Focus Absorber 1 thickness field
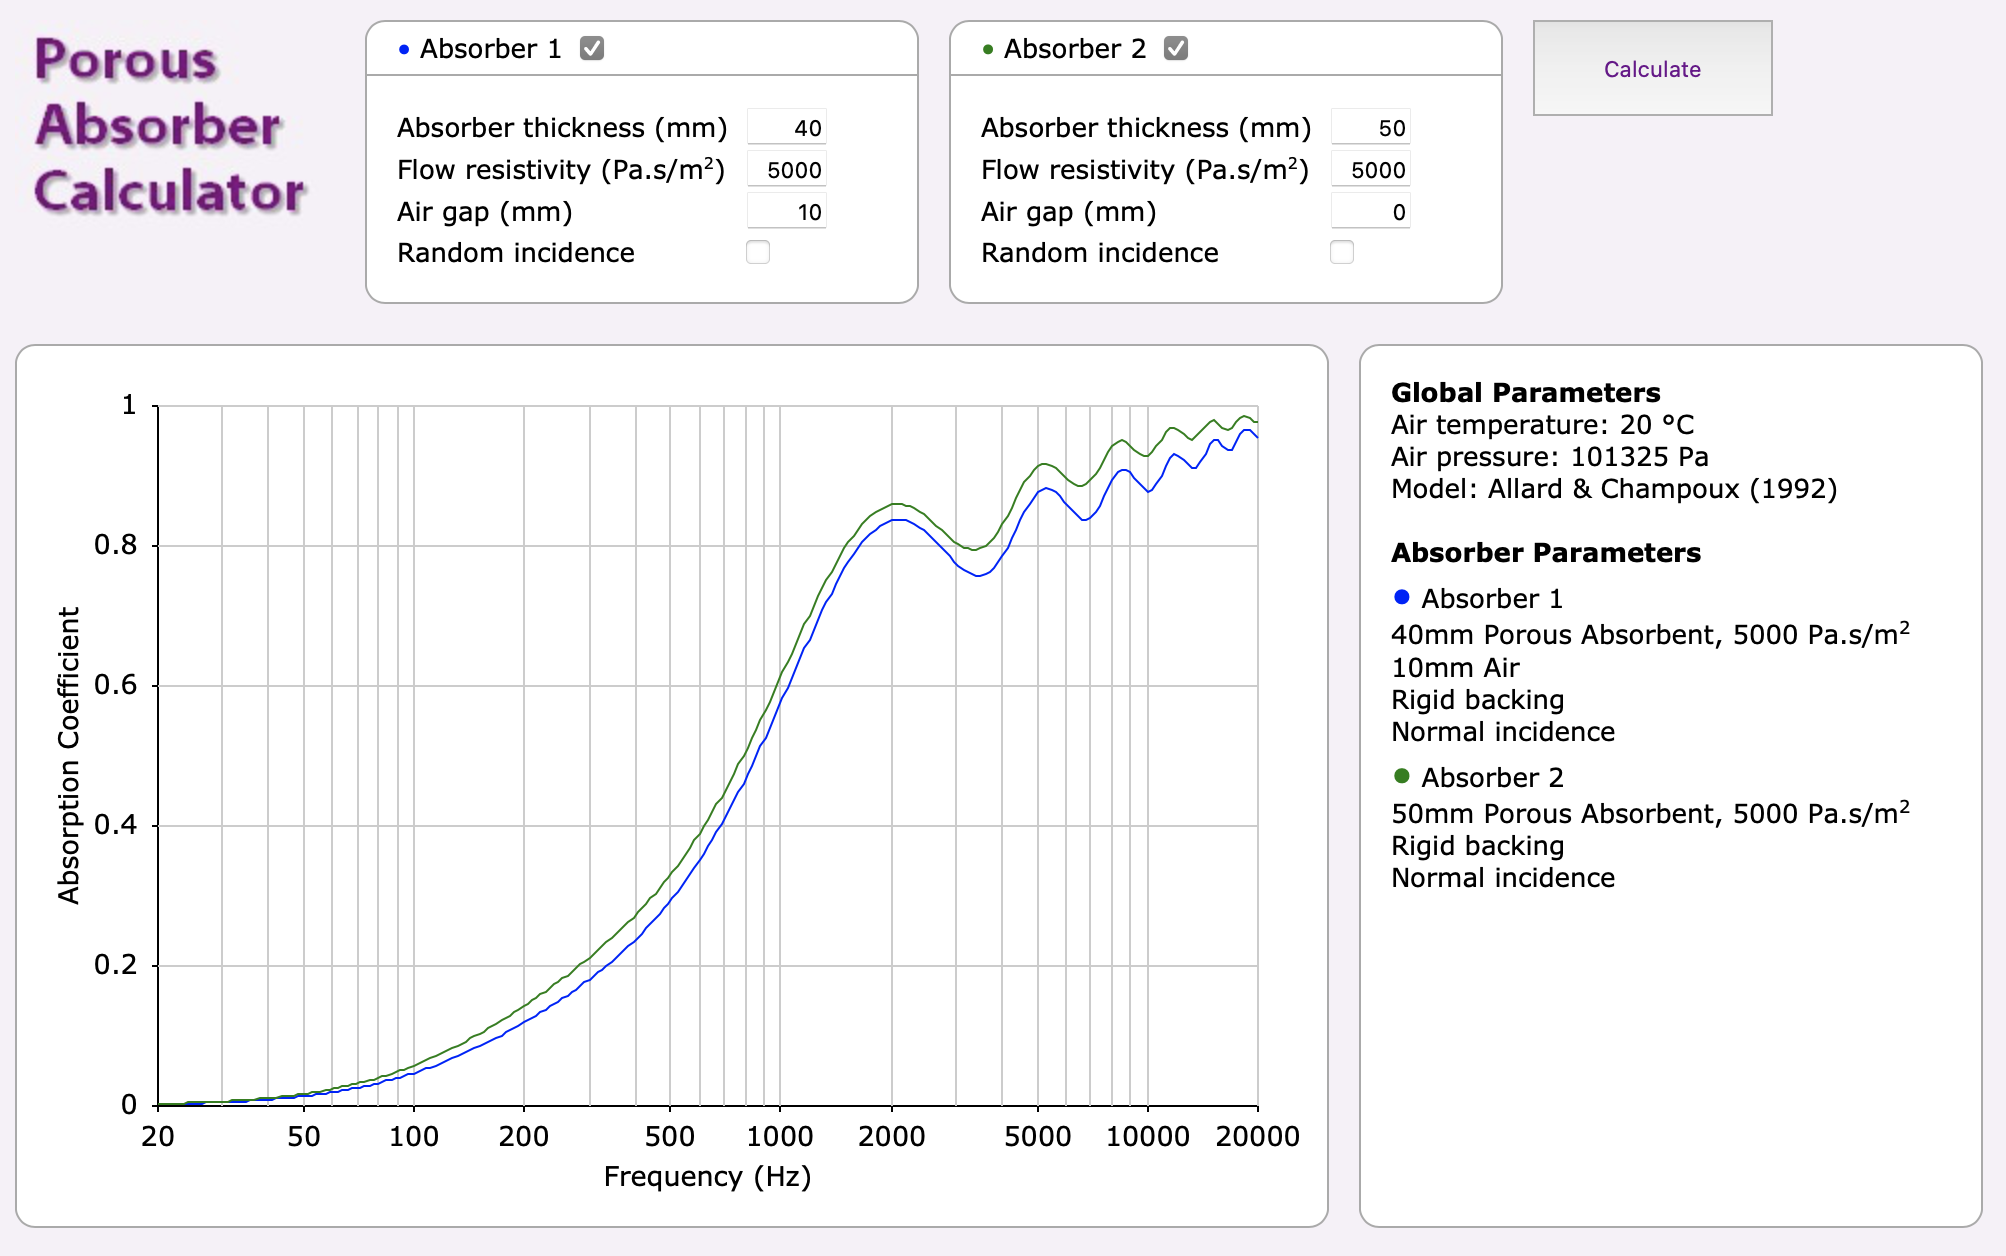Screen dimensions: 2006x1256 coord(787,128)
